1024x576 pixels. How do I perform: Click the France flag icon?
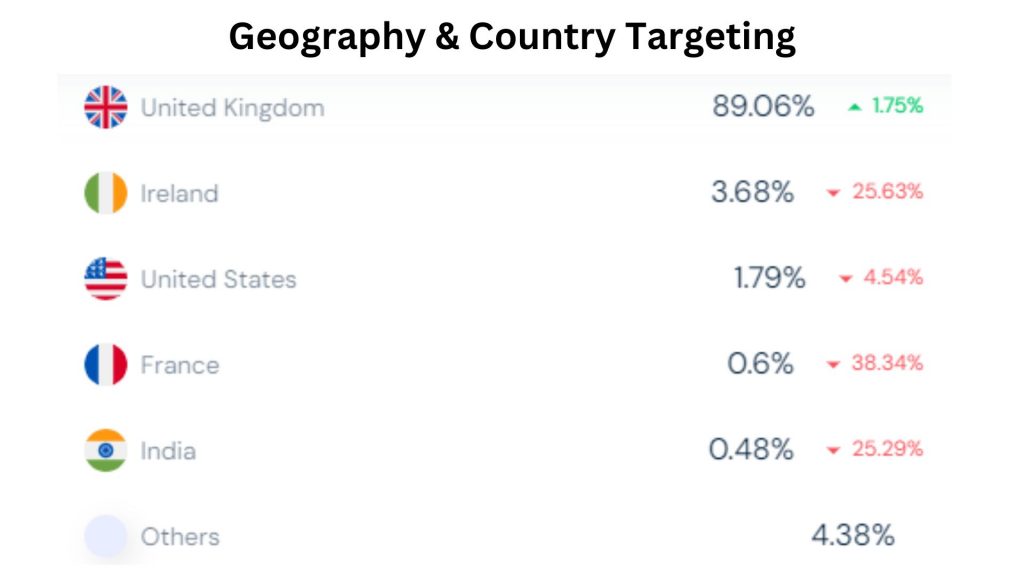click(106, 364)
